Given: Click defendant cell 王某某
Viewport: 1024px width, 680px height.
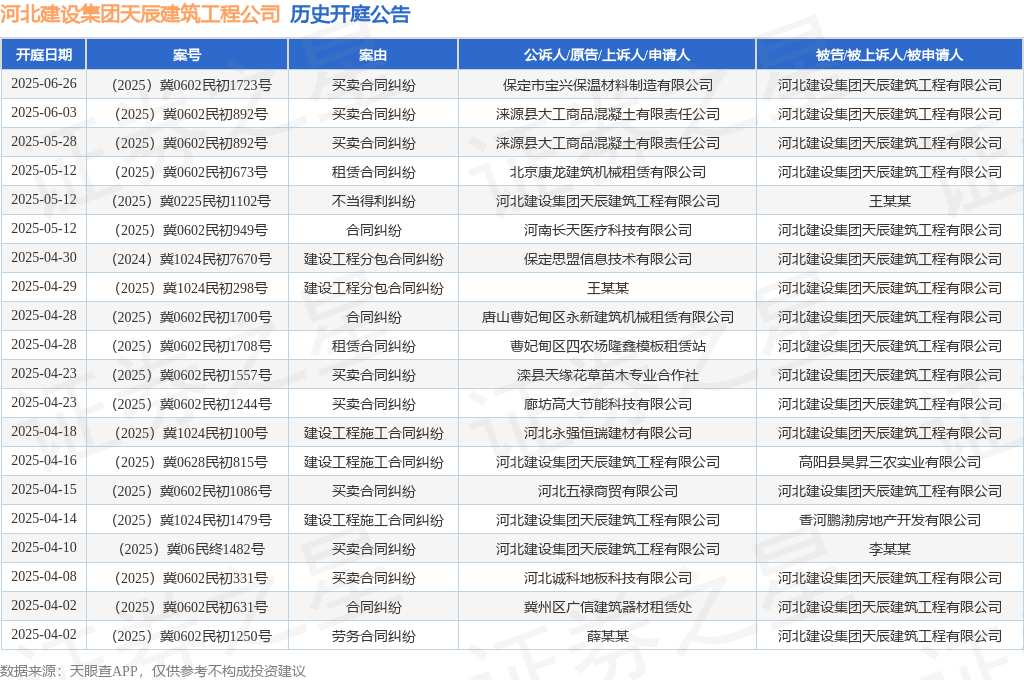Looking at the screenshot, I should point(889,201).
